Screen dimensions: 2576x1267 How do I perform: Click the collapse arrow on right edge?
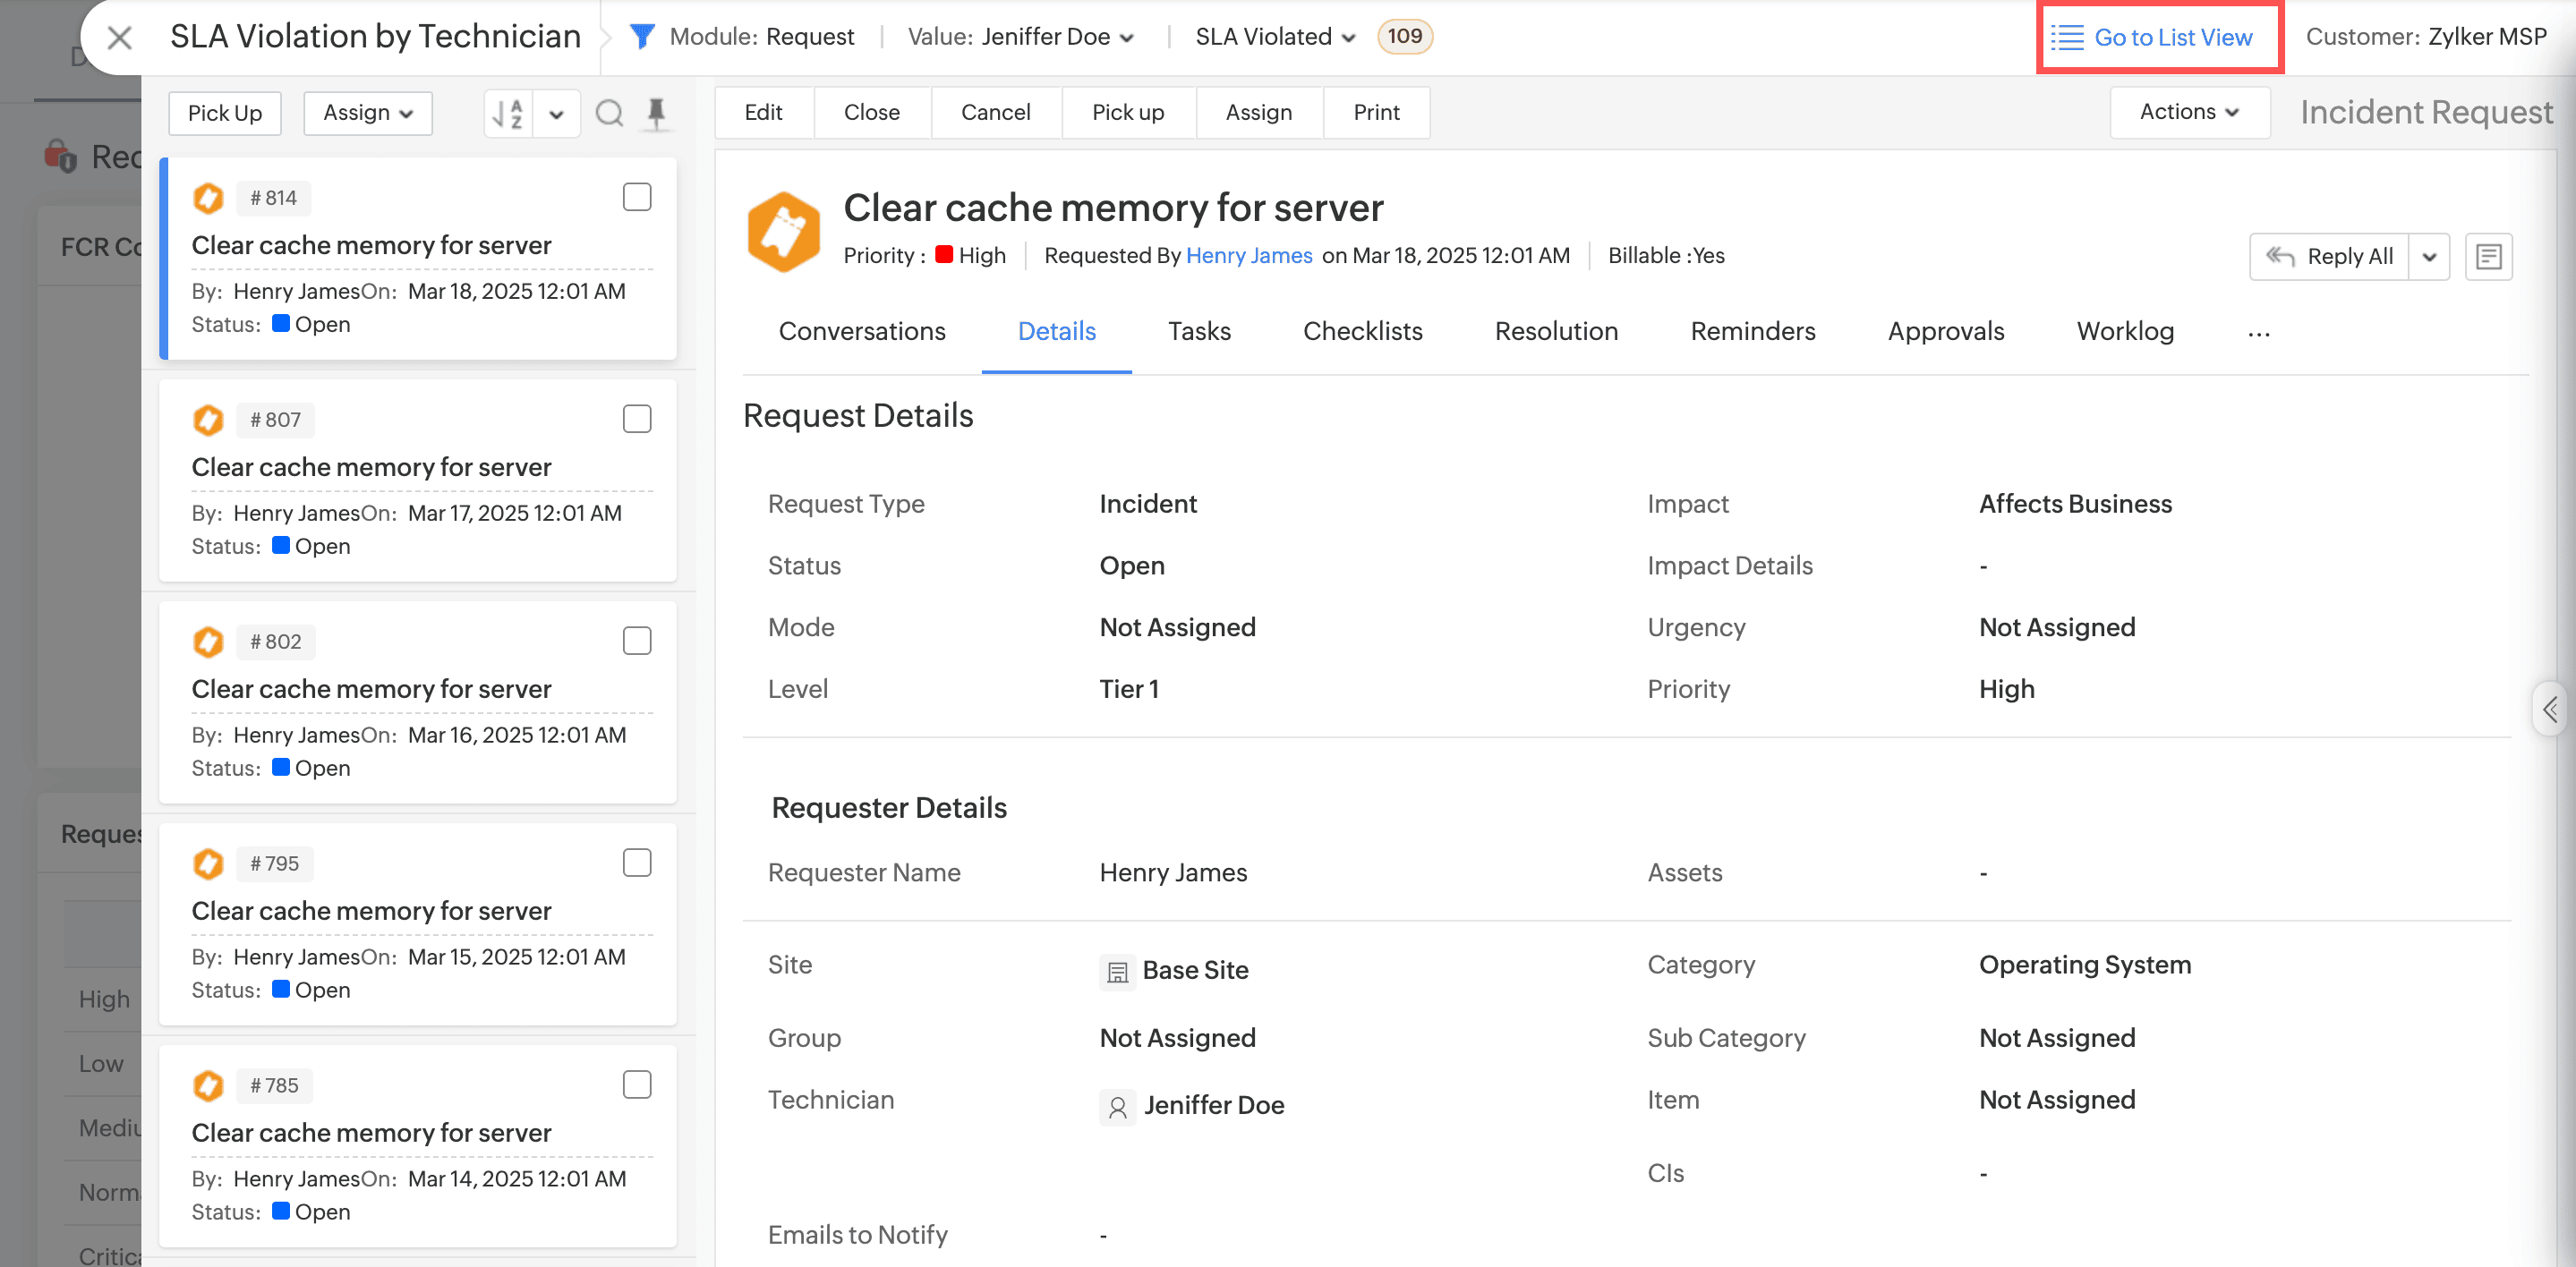(2550, 709)
